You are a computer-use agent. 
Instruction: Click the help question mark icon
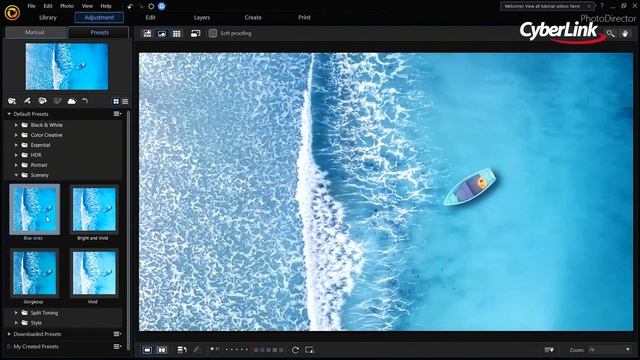(602, 6)
